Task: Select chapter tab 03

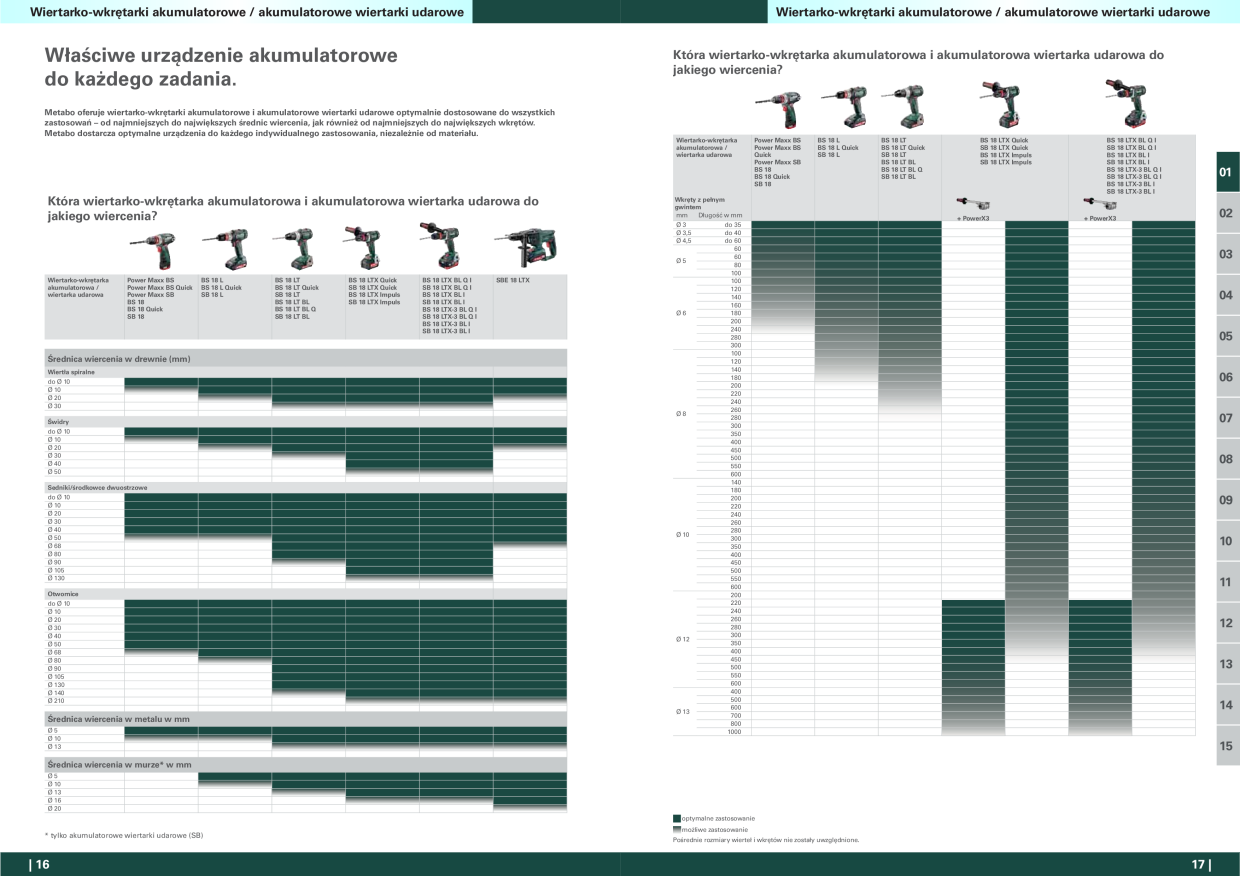Action: tap(1227, 254)
